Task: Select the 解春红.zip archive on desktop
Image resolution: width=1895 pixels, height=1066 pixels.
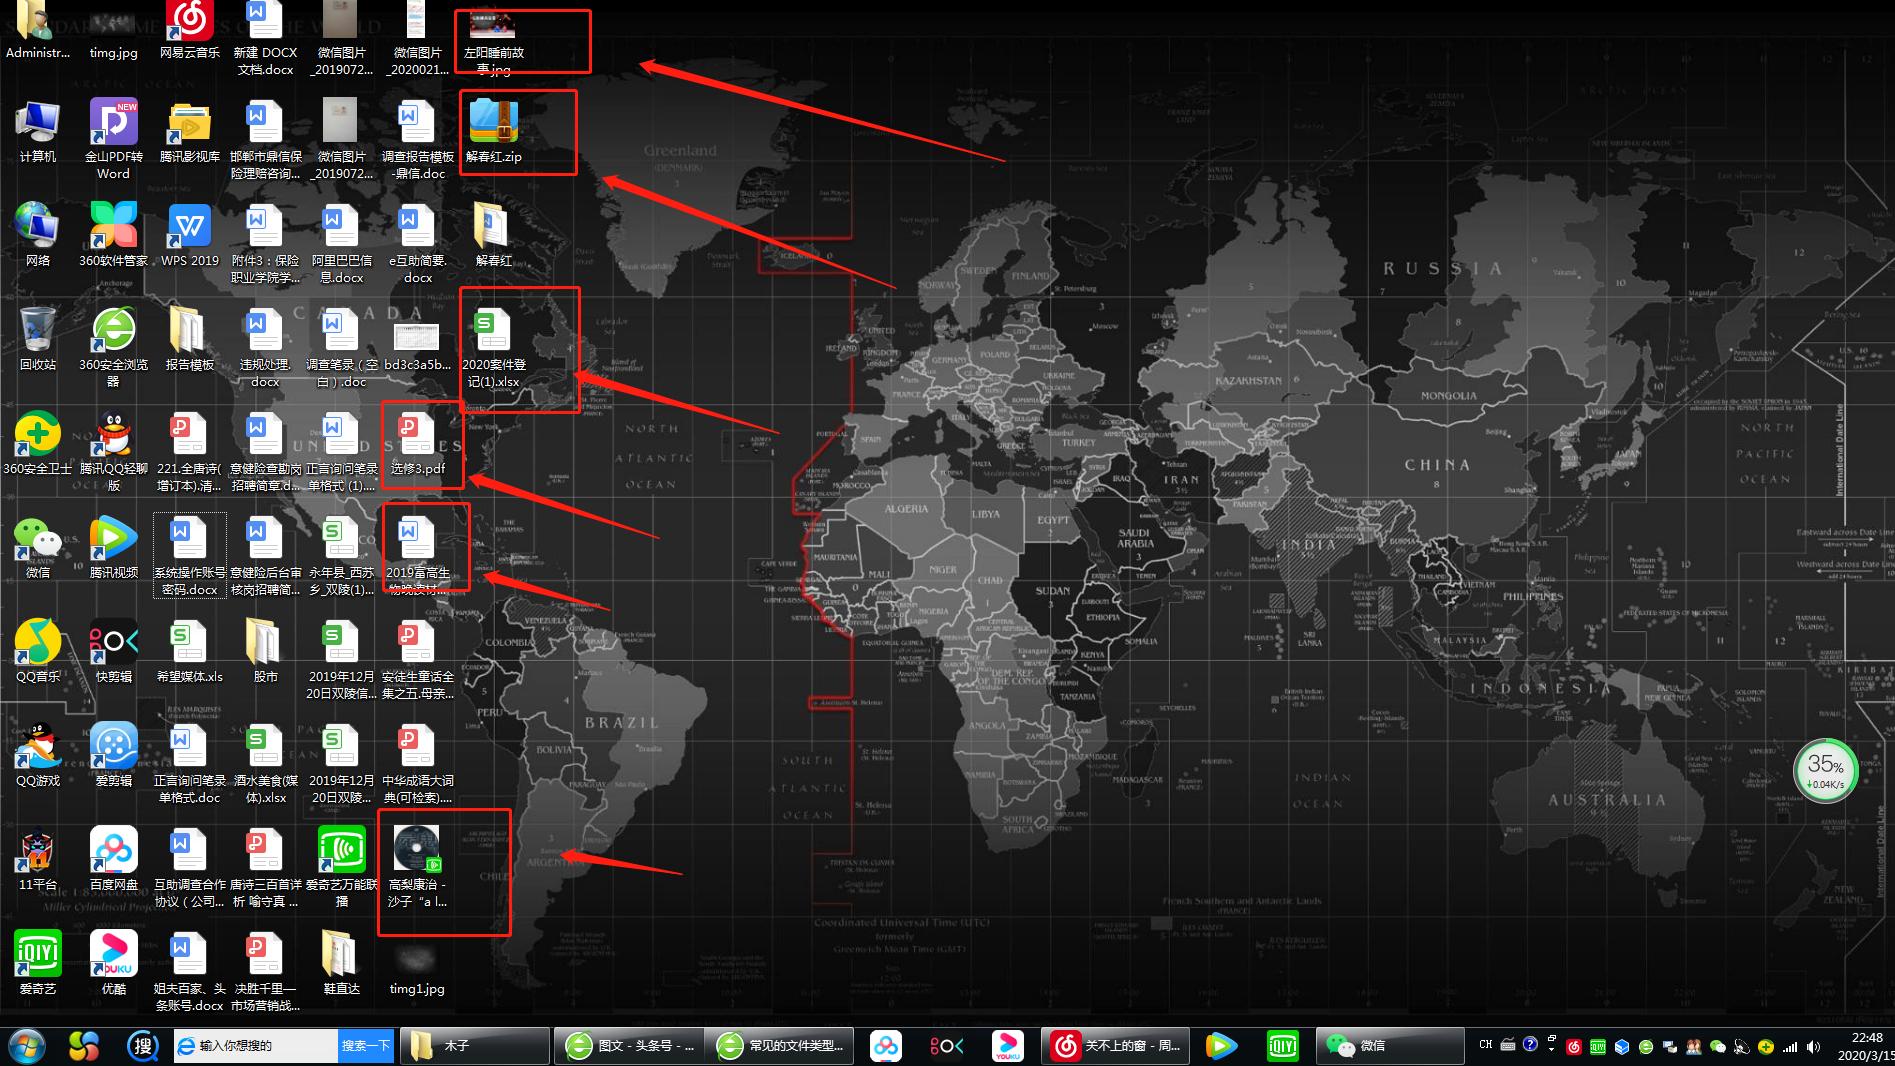Action: [493, 123]
